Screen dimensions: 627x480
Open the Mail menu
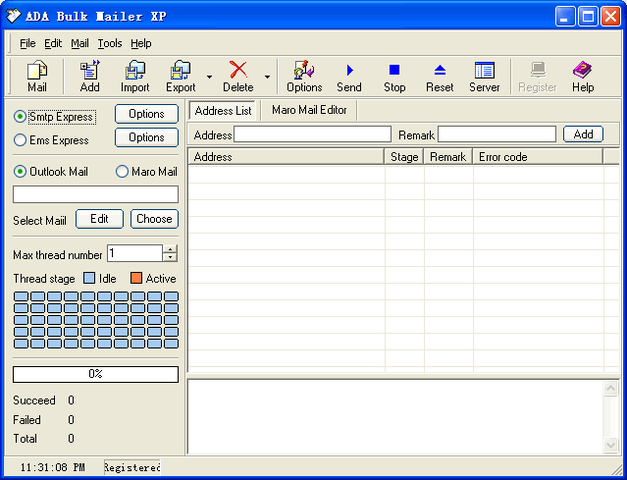[80, 43]
